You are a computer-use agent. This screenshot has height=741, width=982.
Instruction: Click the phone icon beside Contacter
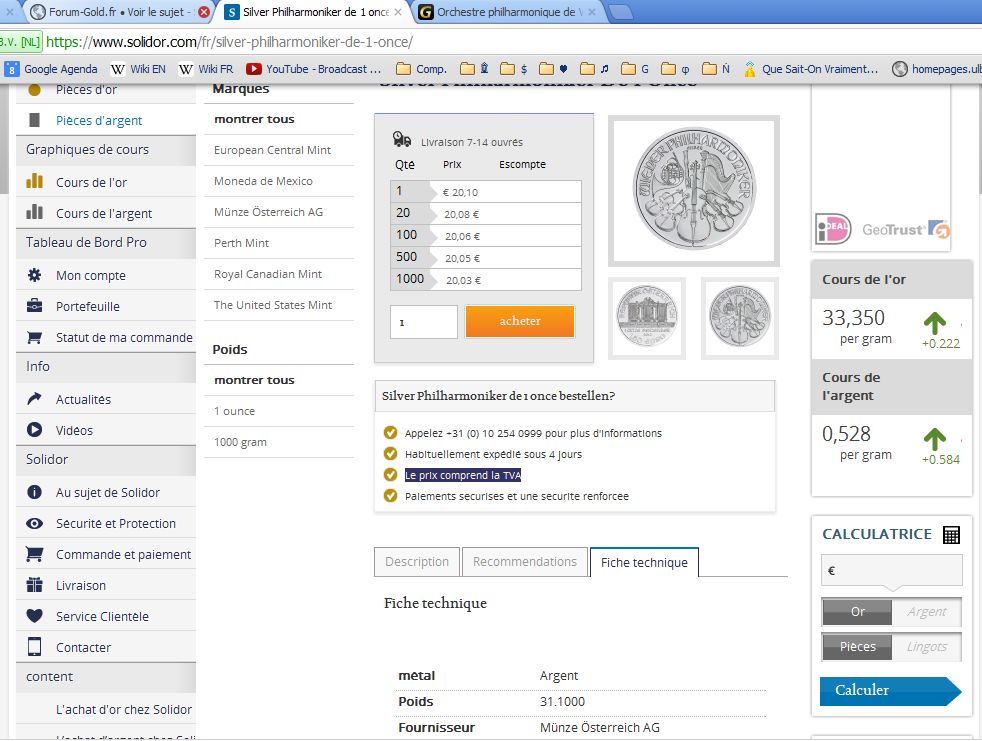(34, 646)
